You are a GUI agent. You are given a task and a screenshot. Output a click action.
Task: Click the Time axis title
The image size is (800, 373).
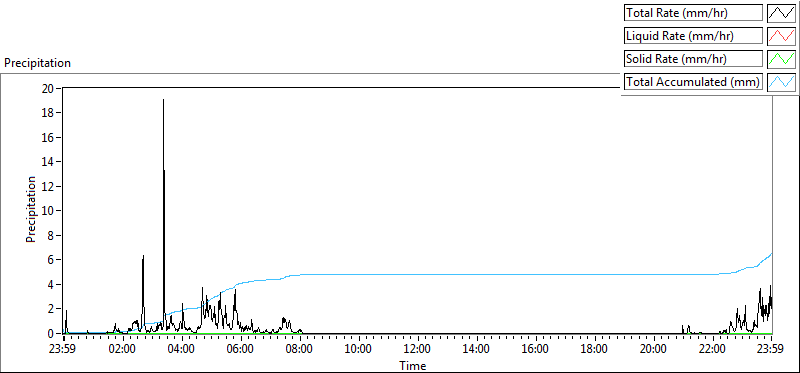[x=413, y=365]
